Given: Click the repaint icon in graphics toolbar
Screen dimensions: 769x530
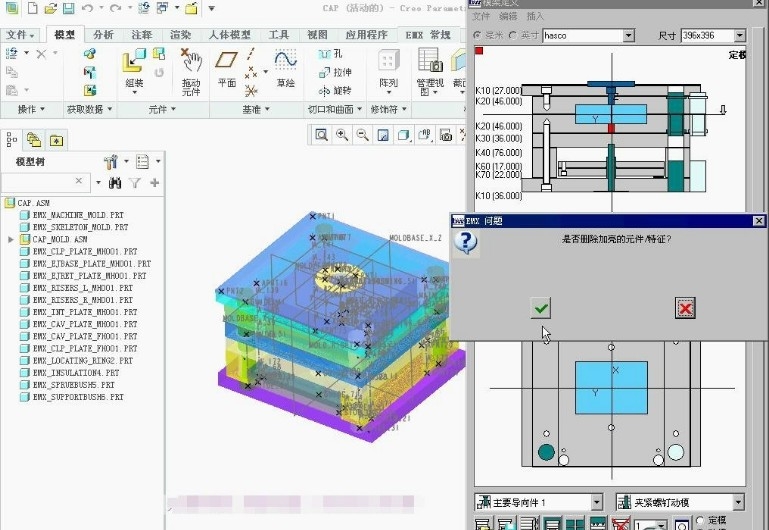Looking at the screenshot, I should (x=383, y=135).
